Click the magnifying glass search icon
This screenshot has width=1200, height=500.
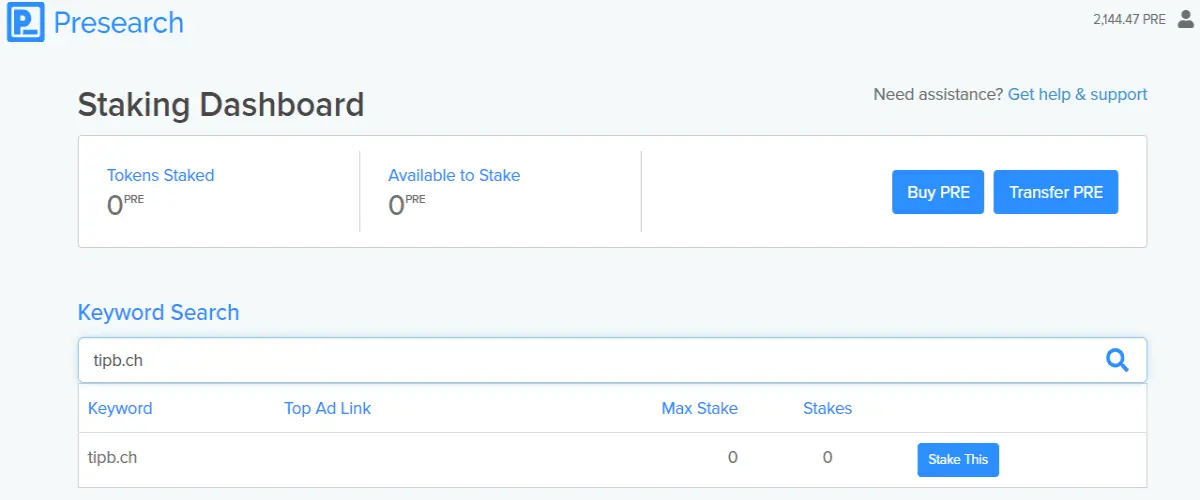[1117, 360]
